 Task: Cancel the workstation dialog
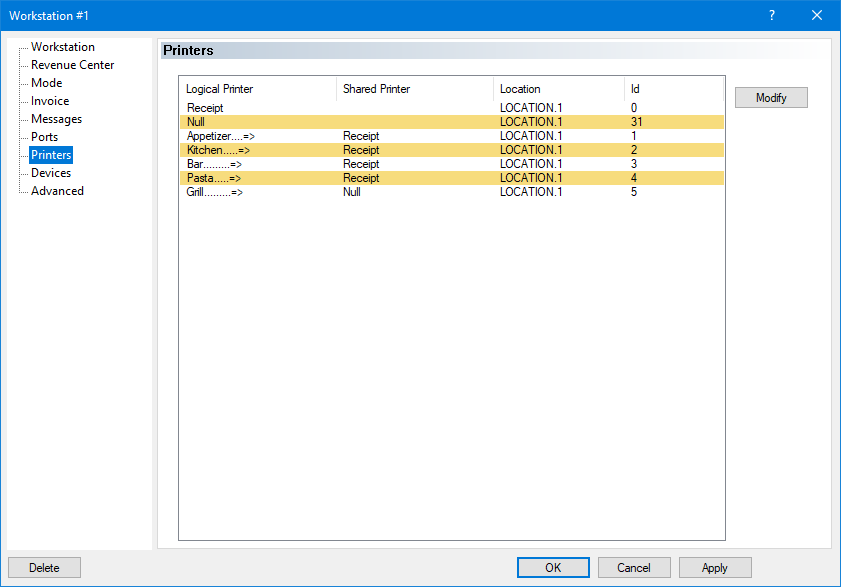634,568
